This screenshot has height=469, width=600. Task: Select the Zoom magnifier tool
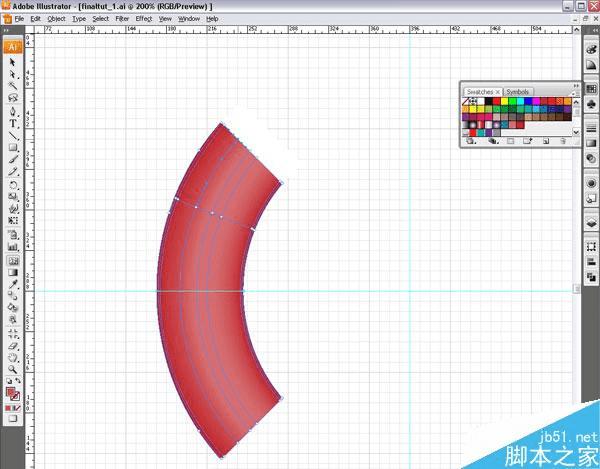point(13,370)
